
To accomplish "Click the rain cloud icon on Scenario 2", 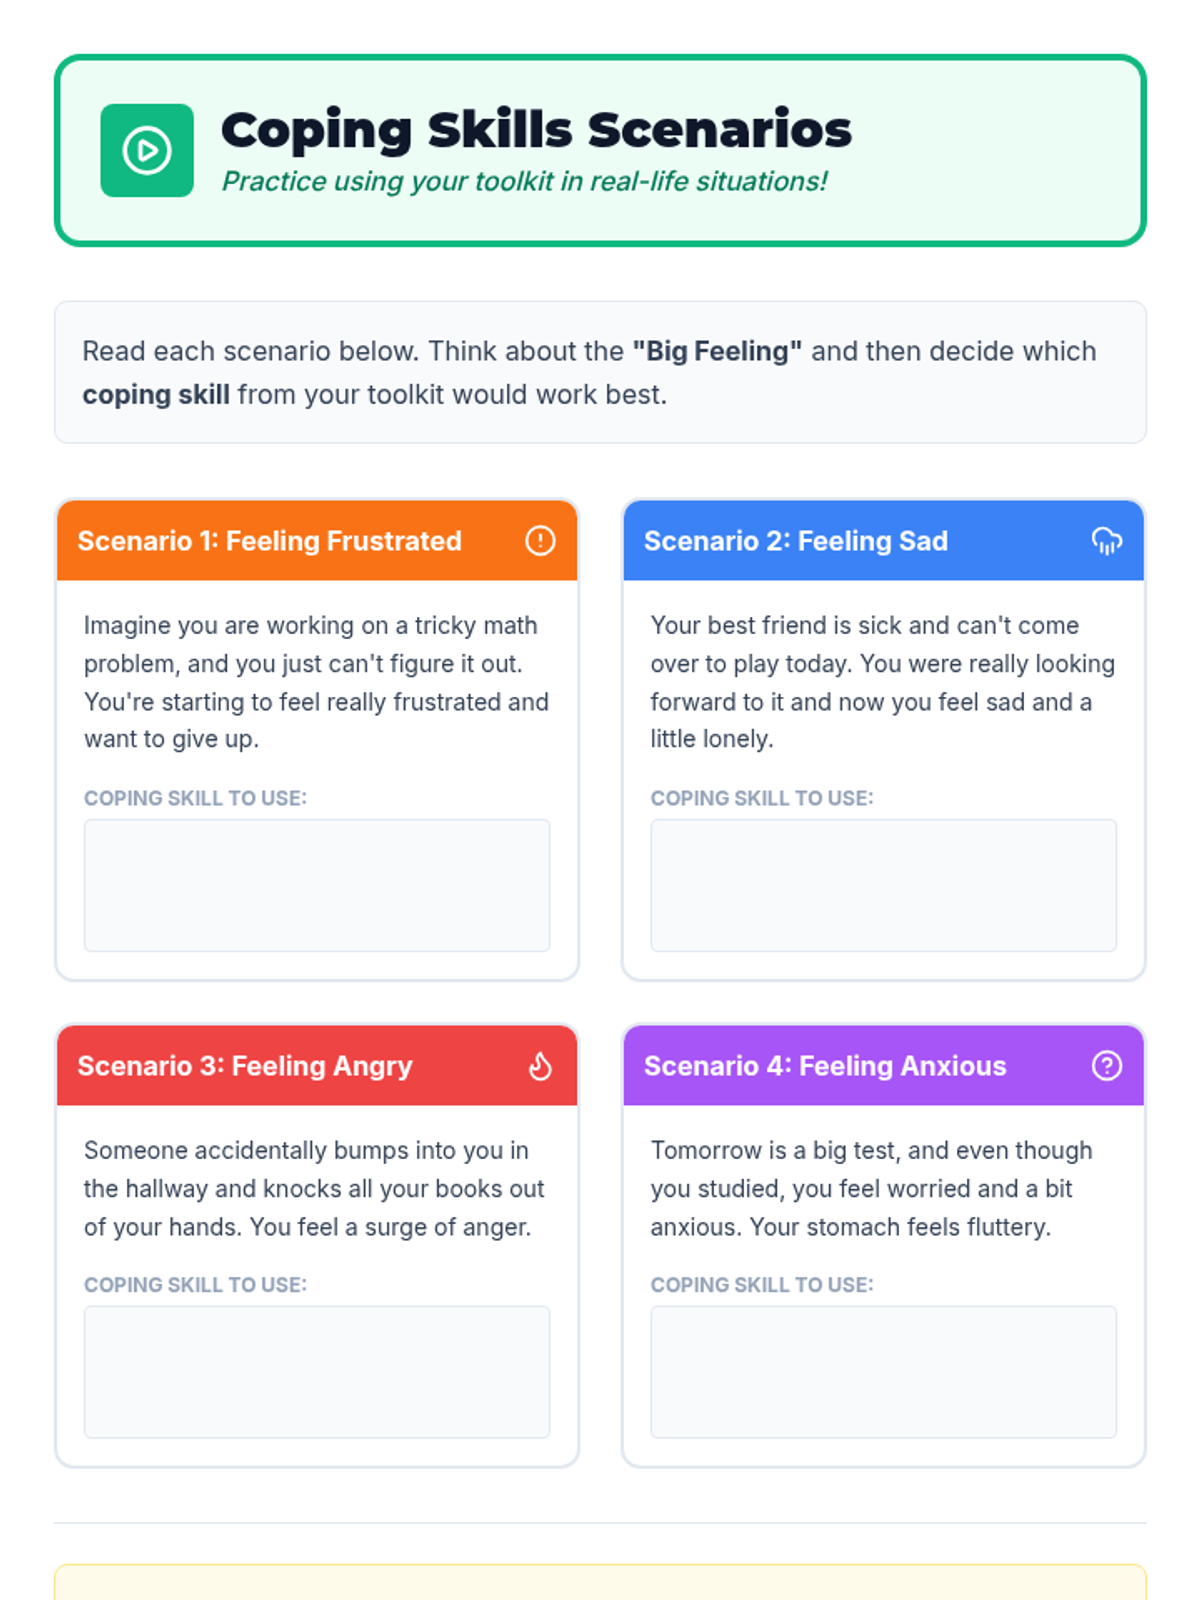I will tap(1106, 541).
